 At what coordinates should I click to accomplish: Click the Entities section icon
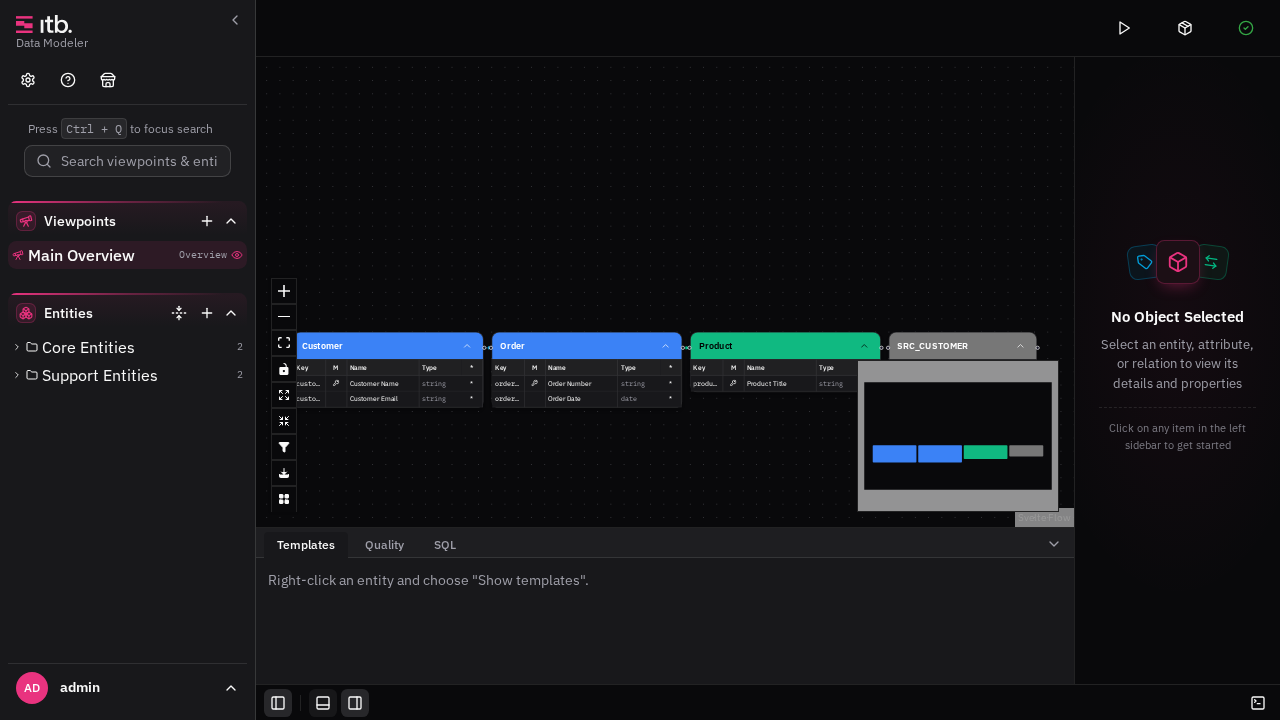(26, 313)
